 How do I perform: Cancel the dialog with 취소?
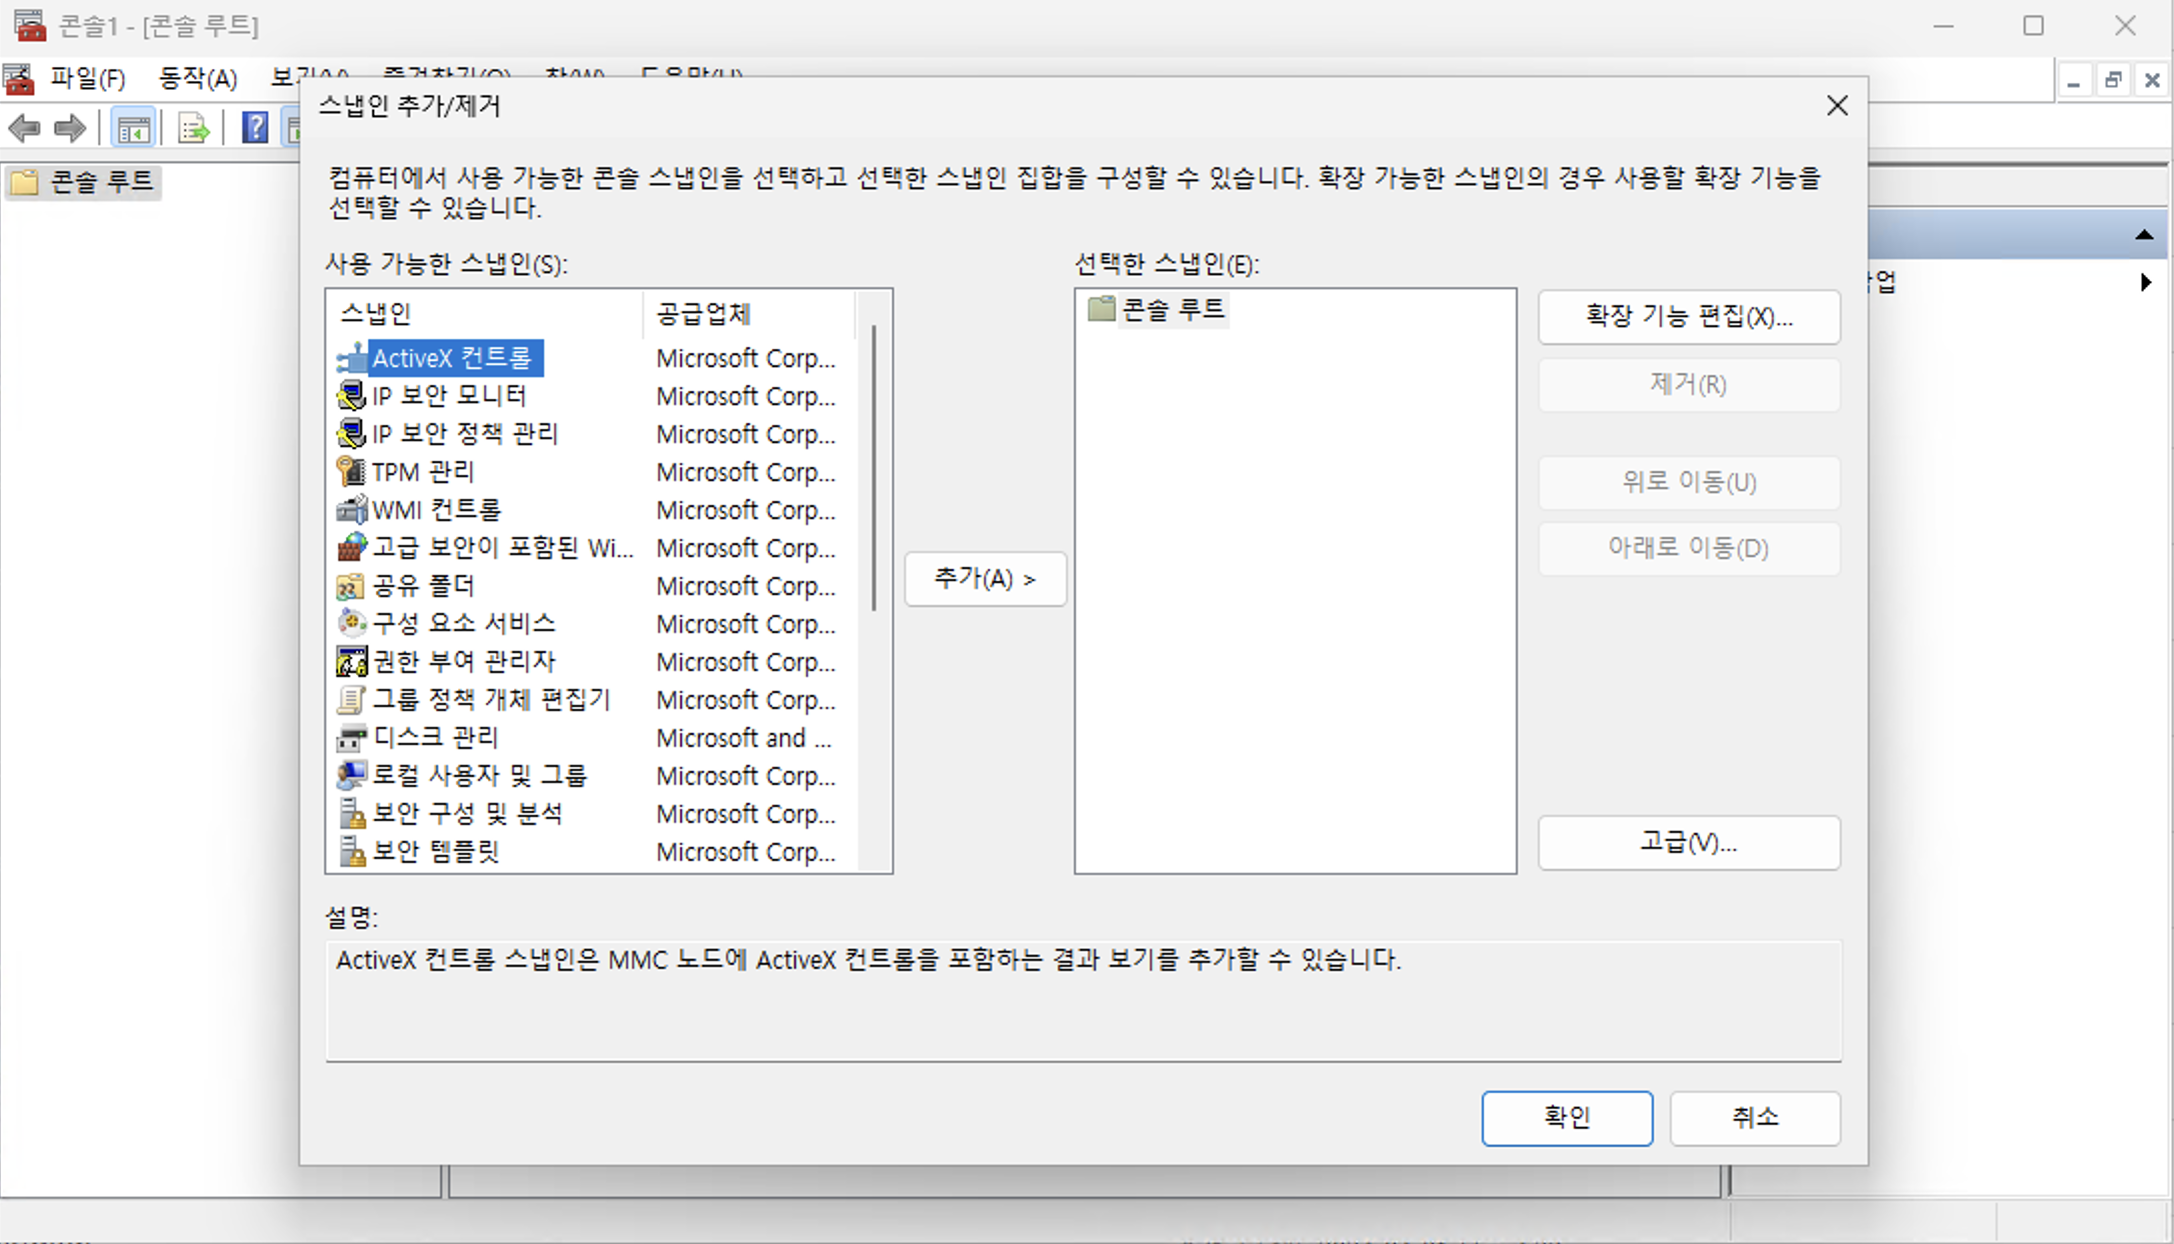click(x=1754, y=1117)
